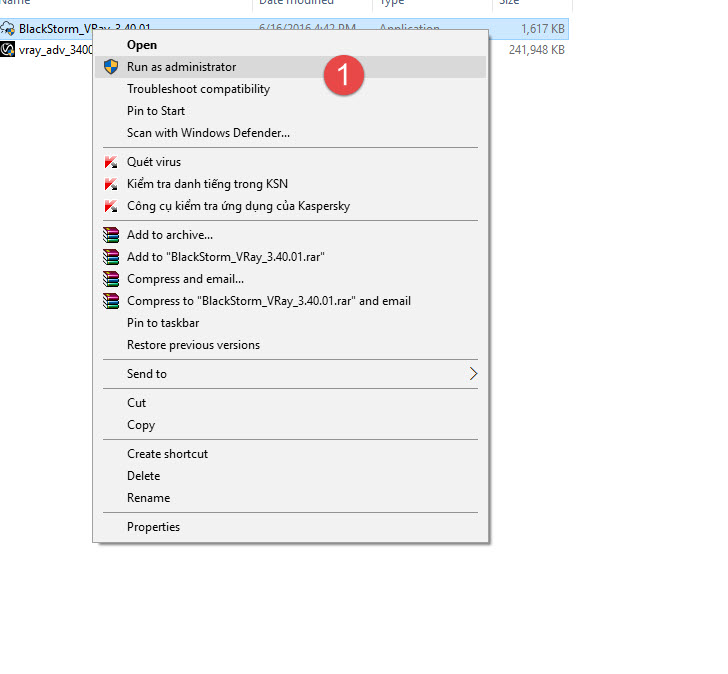The image size is (728, 674).
Task: Select the vray_adv_3400 file name
Action: click(56, 50)
